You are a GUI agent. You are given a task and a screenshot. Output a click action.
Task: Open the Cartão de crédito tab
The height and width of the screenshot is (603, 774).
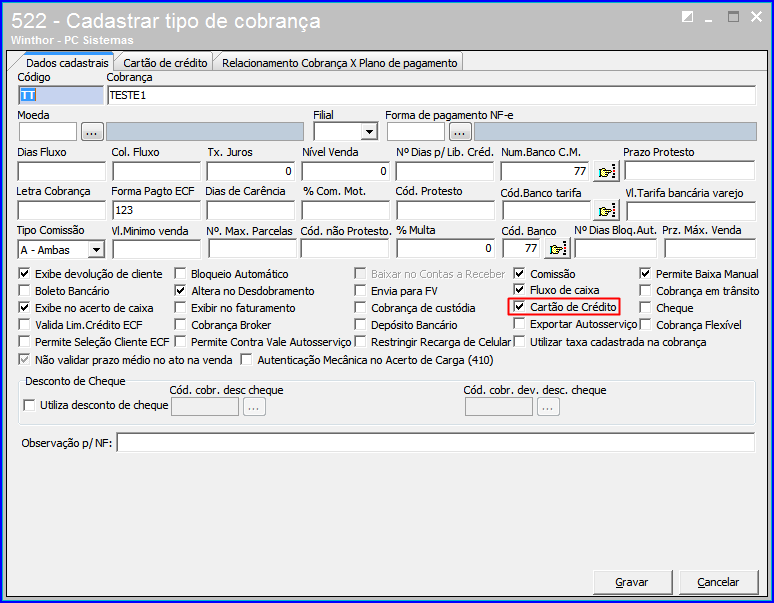pos(165,63)
